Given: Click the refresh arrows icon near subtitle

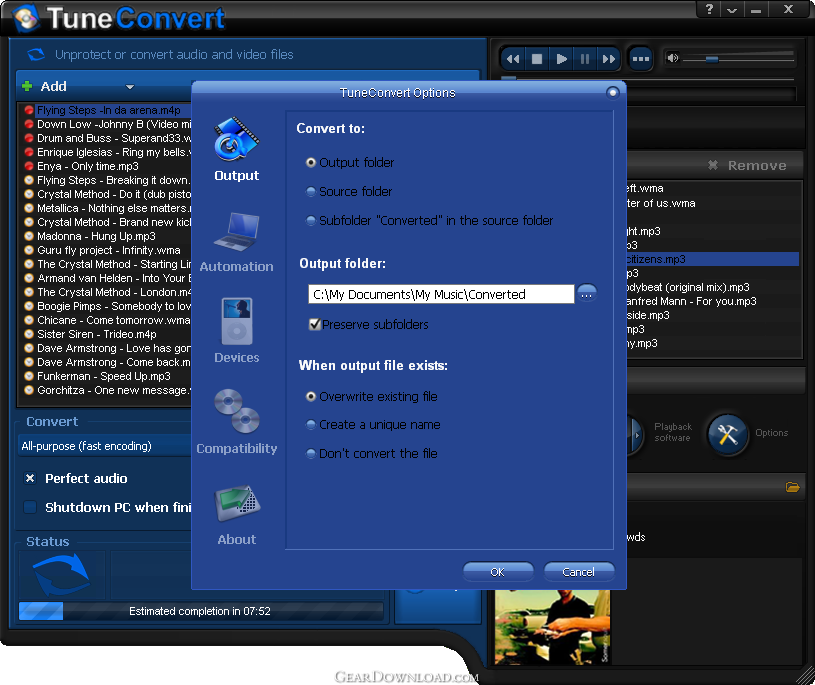Looking at the screenshot, I should pos(36,54).
